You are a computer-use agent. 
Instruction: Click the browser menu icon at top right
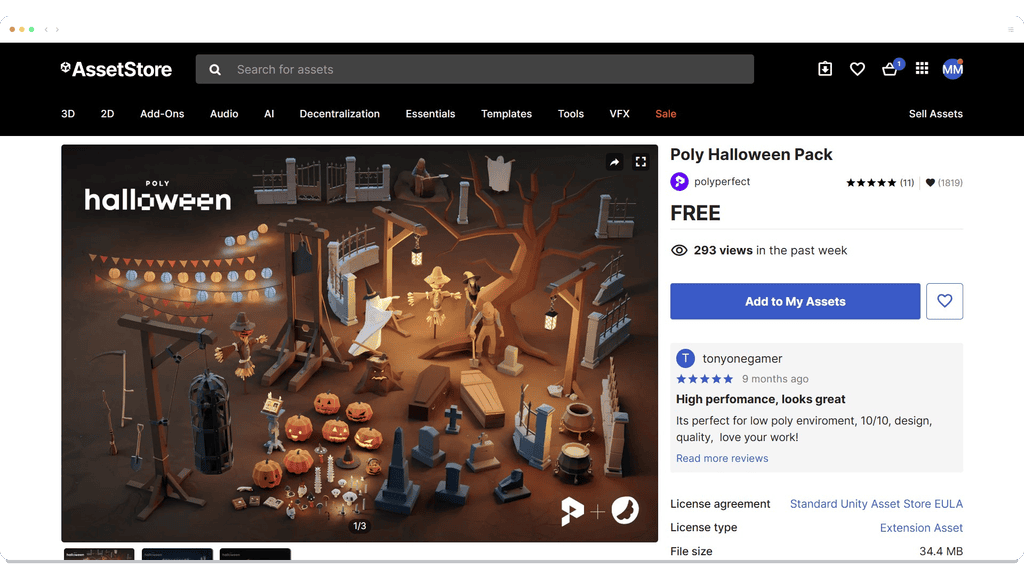point(1010,29)
